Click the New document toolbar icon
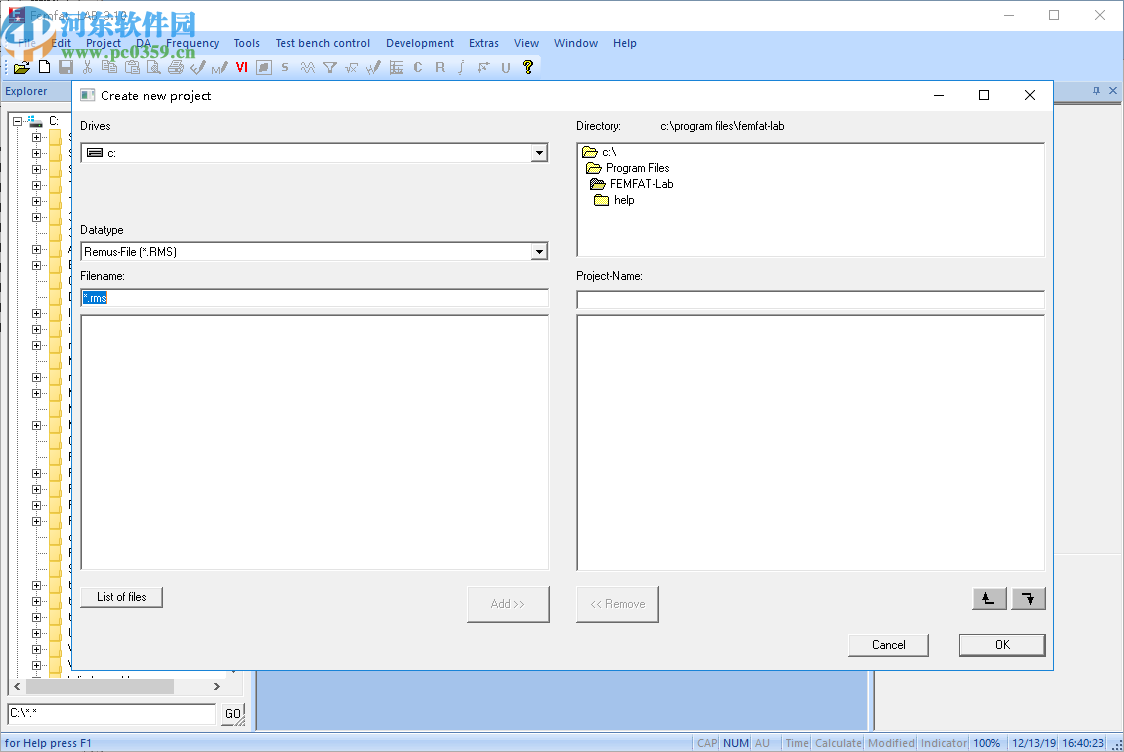 tap(44, 67)
